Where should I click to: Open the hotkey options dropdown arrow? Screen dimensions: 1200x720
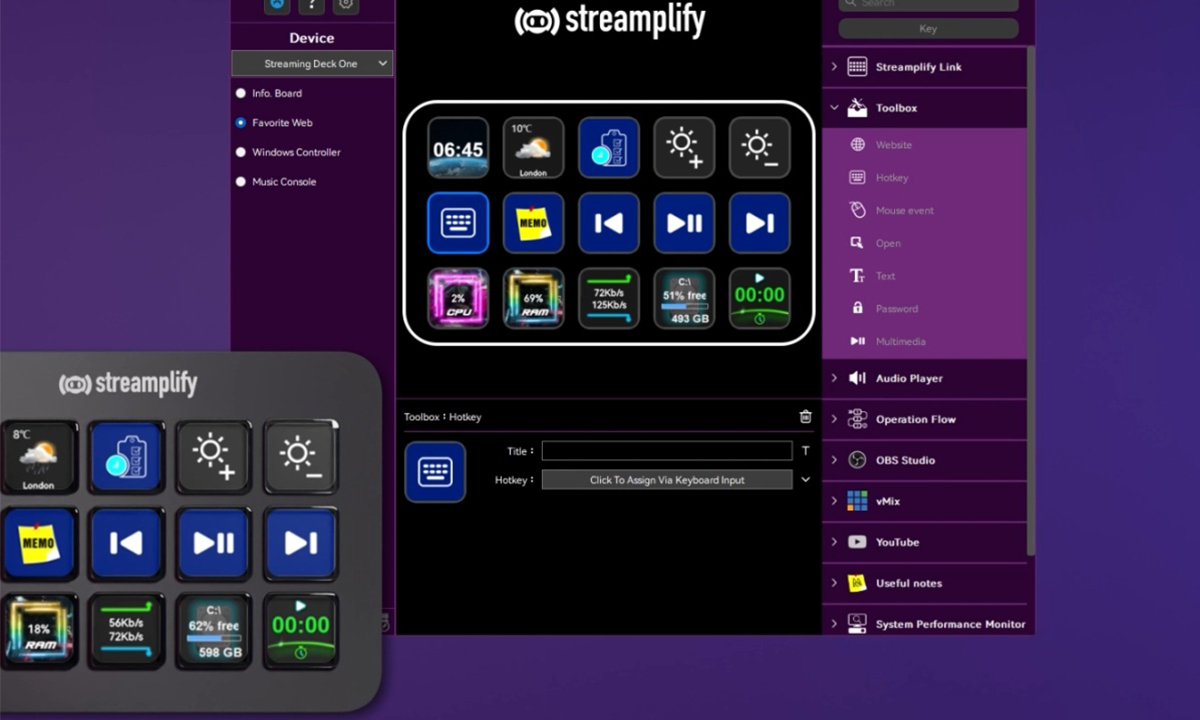tap(806, 480)
